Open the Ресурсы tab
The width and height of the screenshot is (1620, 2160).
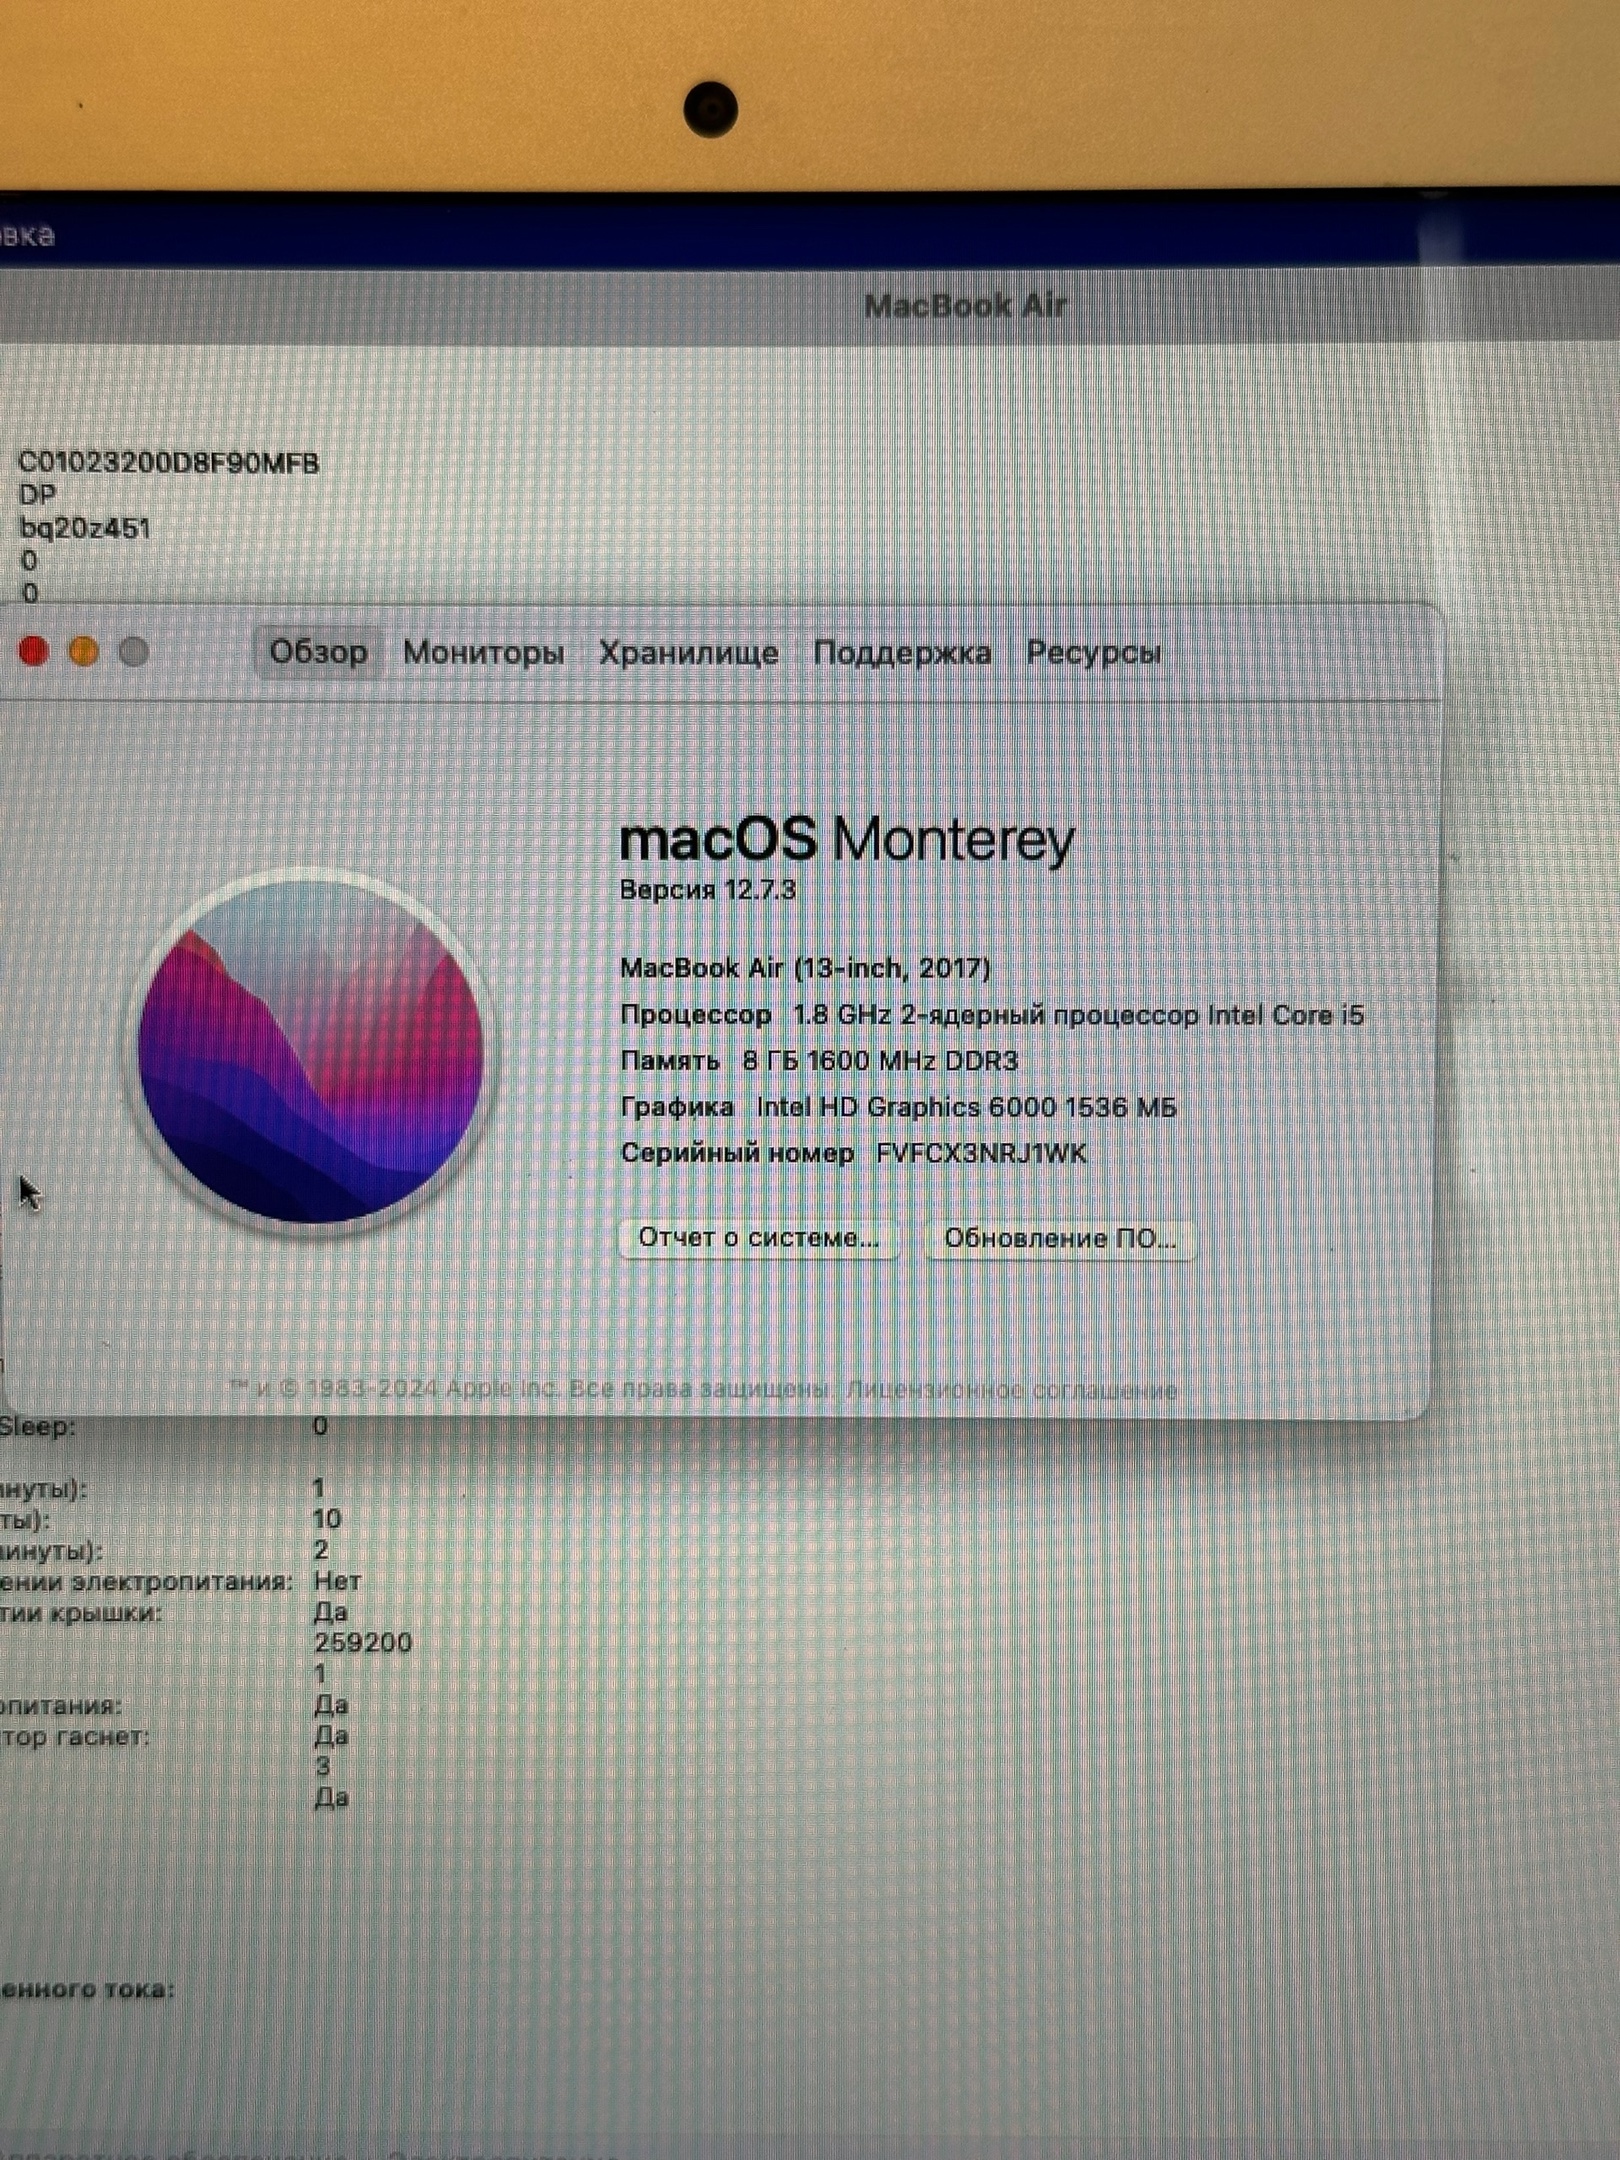[1094, 653]
